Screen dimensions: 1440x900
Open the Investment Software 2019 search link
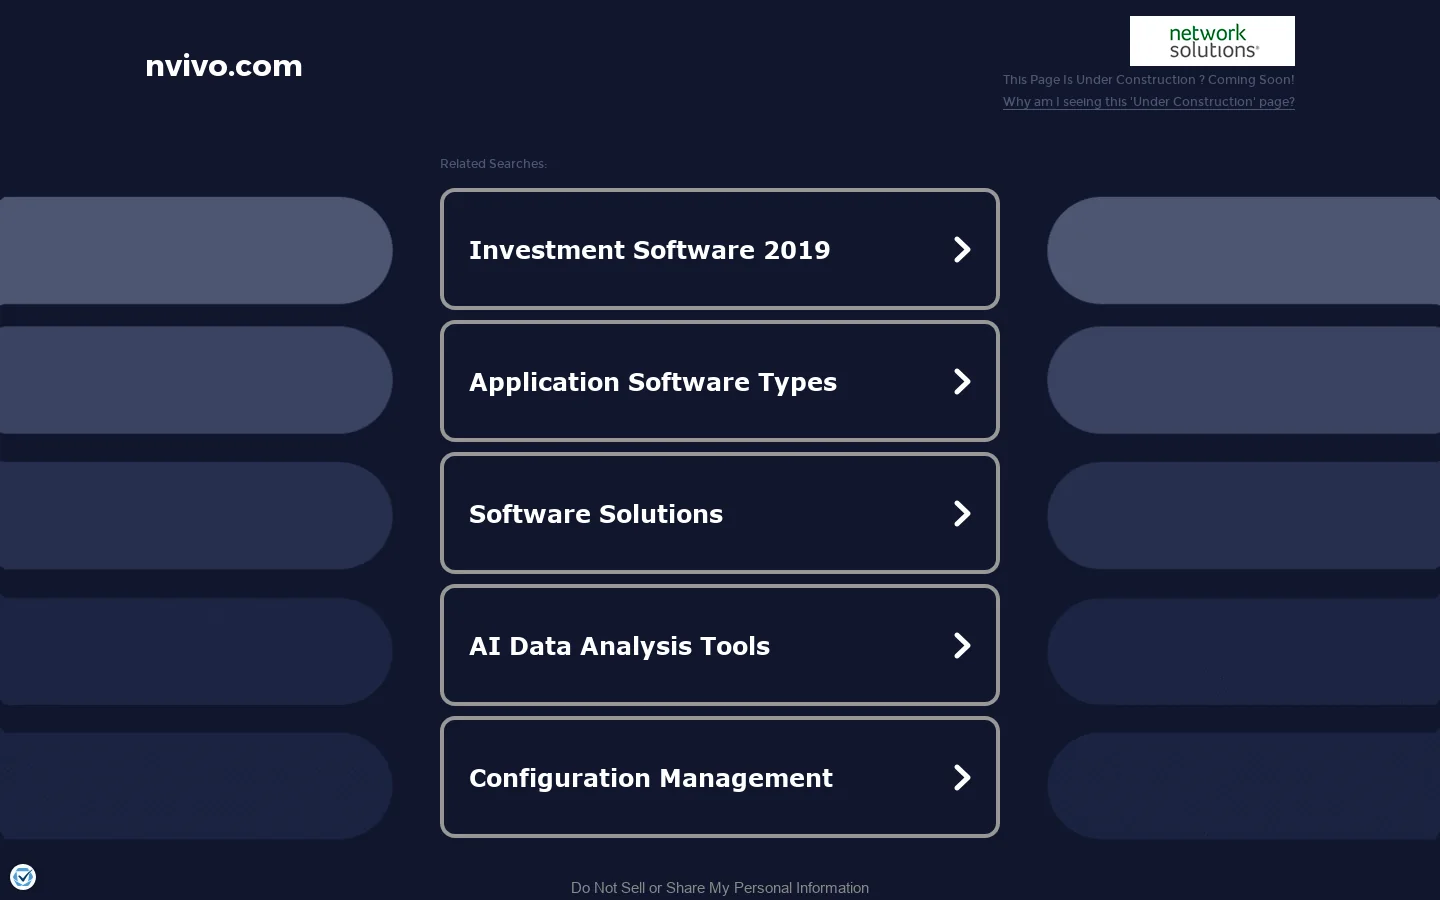[720, 249]
